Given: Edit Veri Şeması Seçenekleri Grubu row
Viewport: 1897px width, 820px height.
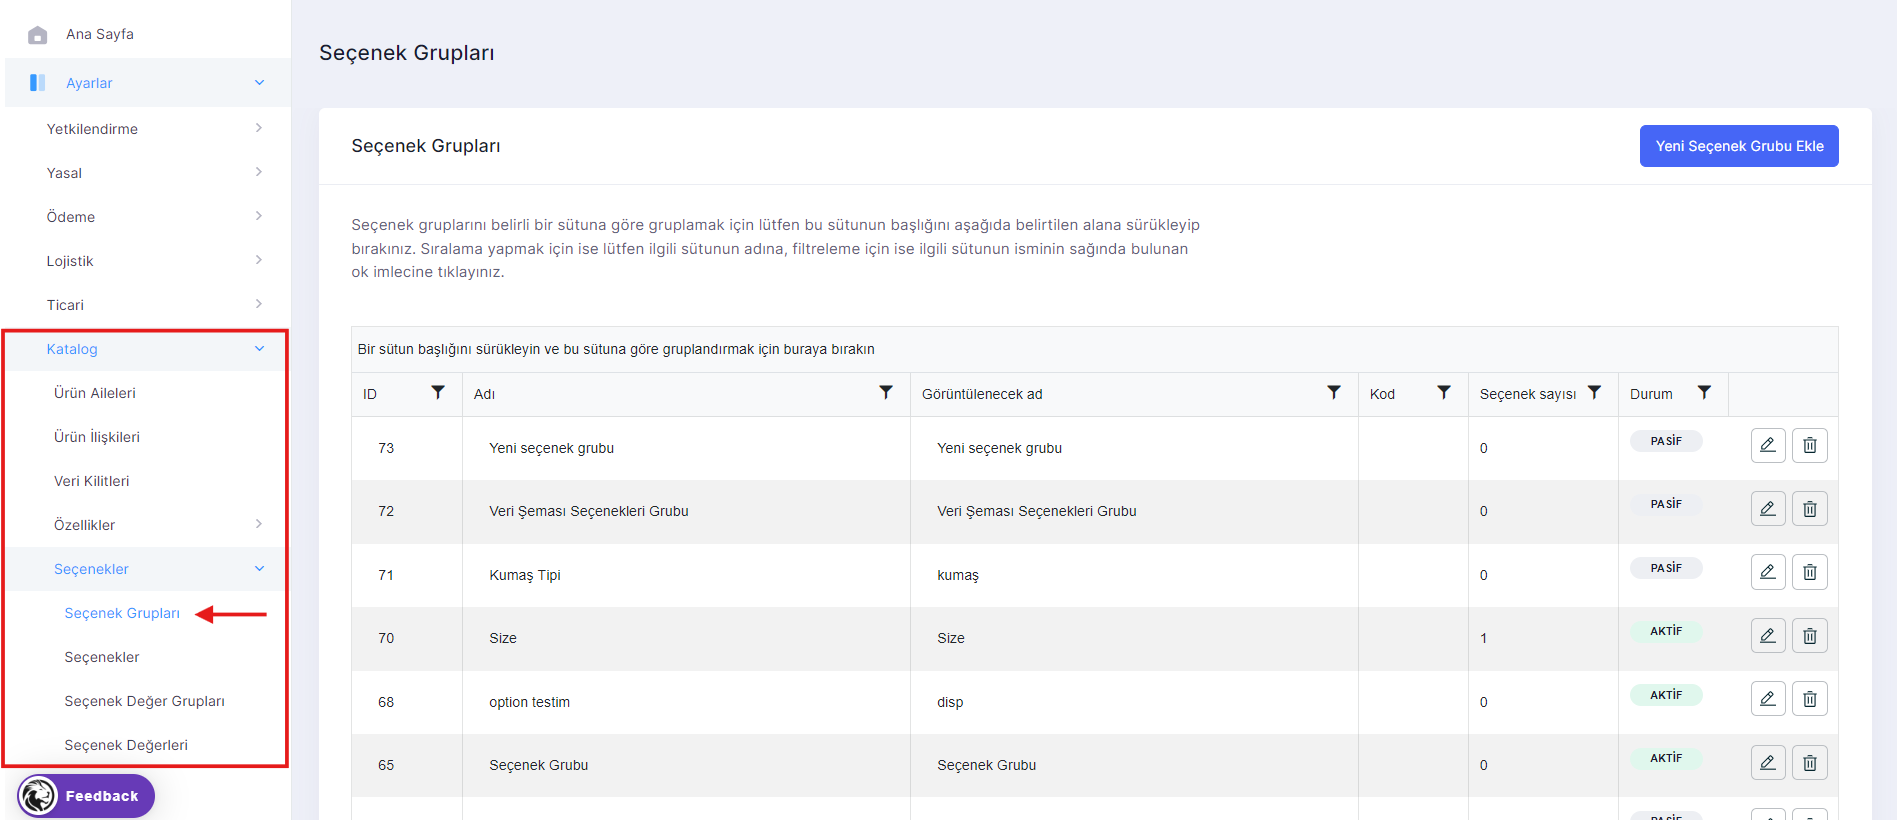Looking at the screenshot, I should coord(1768,509).
